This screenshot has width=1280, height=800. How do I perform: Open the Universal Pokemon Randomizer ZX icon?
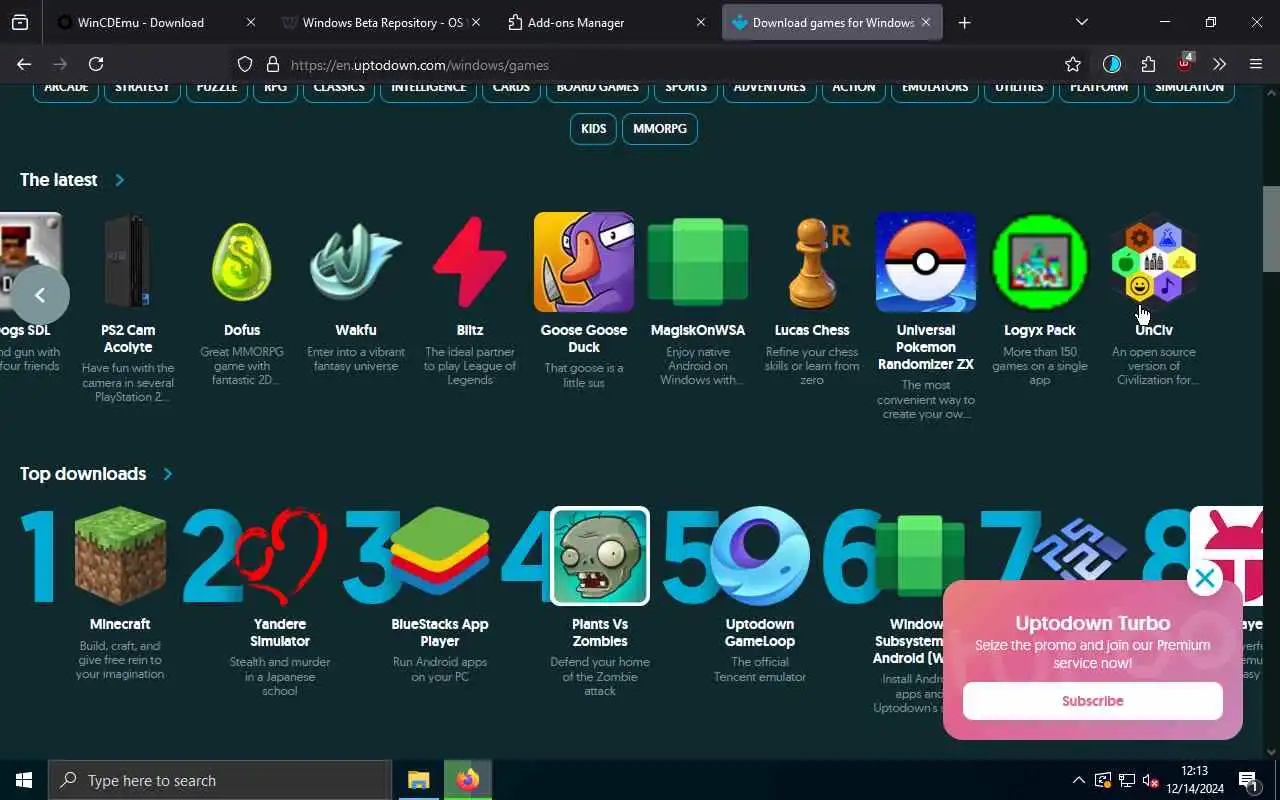pos(926,262)
